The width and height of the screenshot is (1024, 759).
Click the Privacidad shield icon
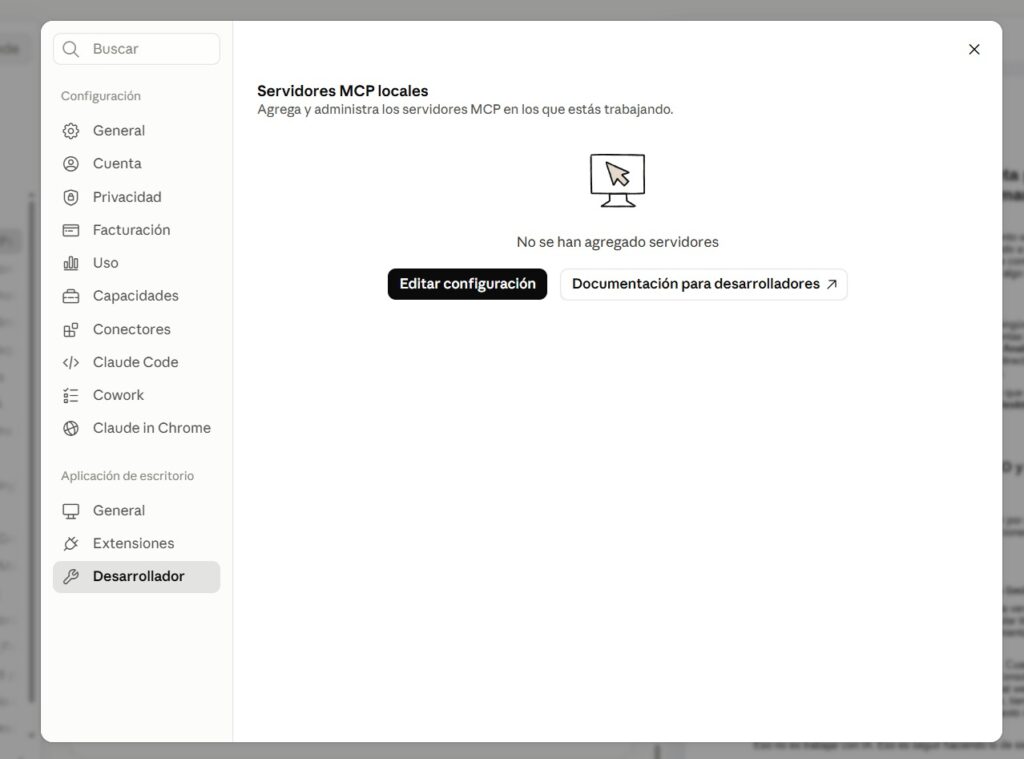point(71,197)
